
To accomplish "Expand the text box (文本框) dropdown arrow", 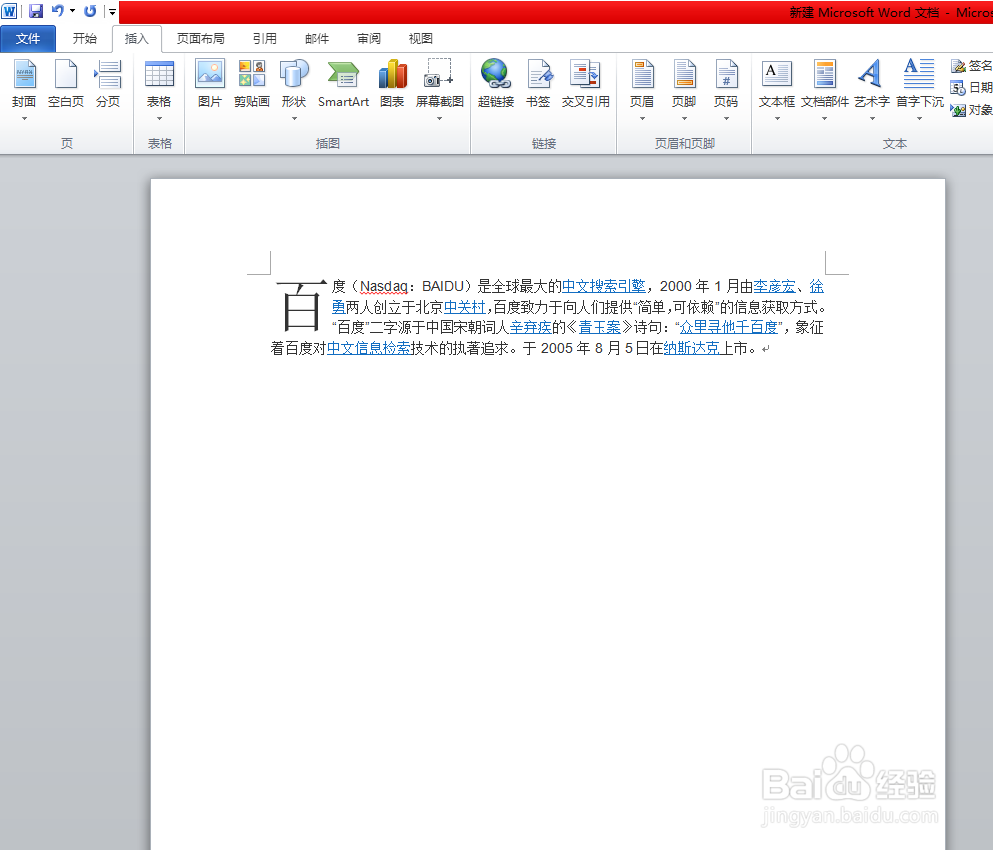I will pyautogui.click(x=777, y=118).
